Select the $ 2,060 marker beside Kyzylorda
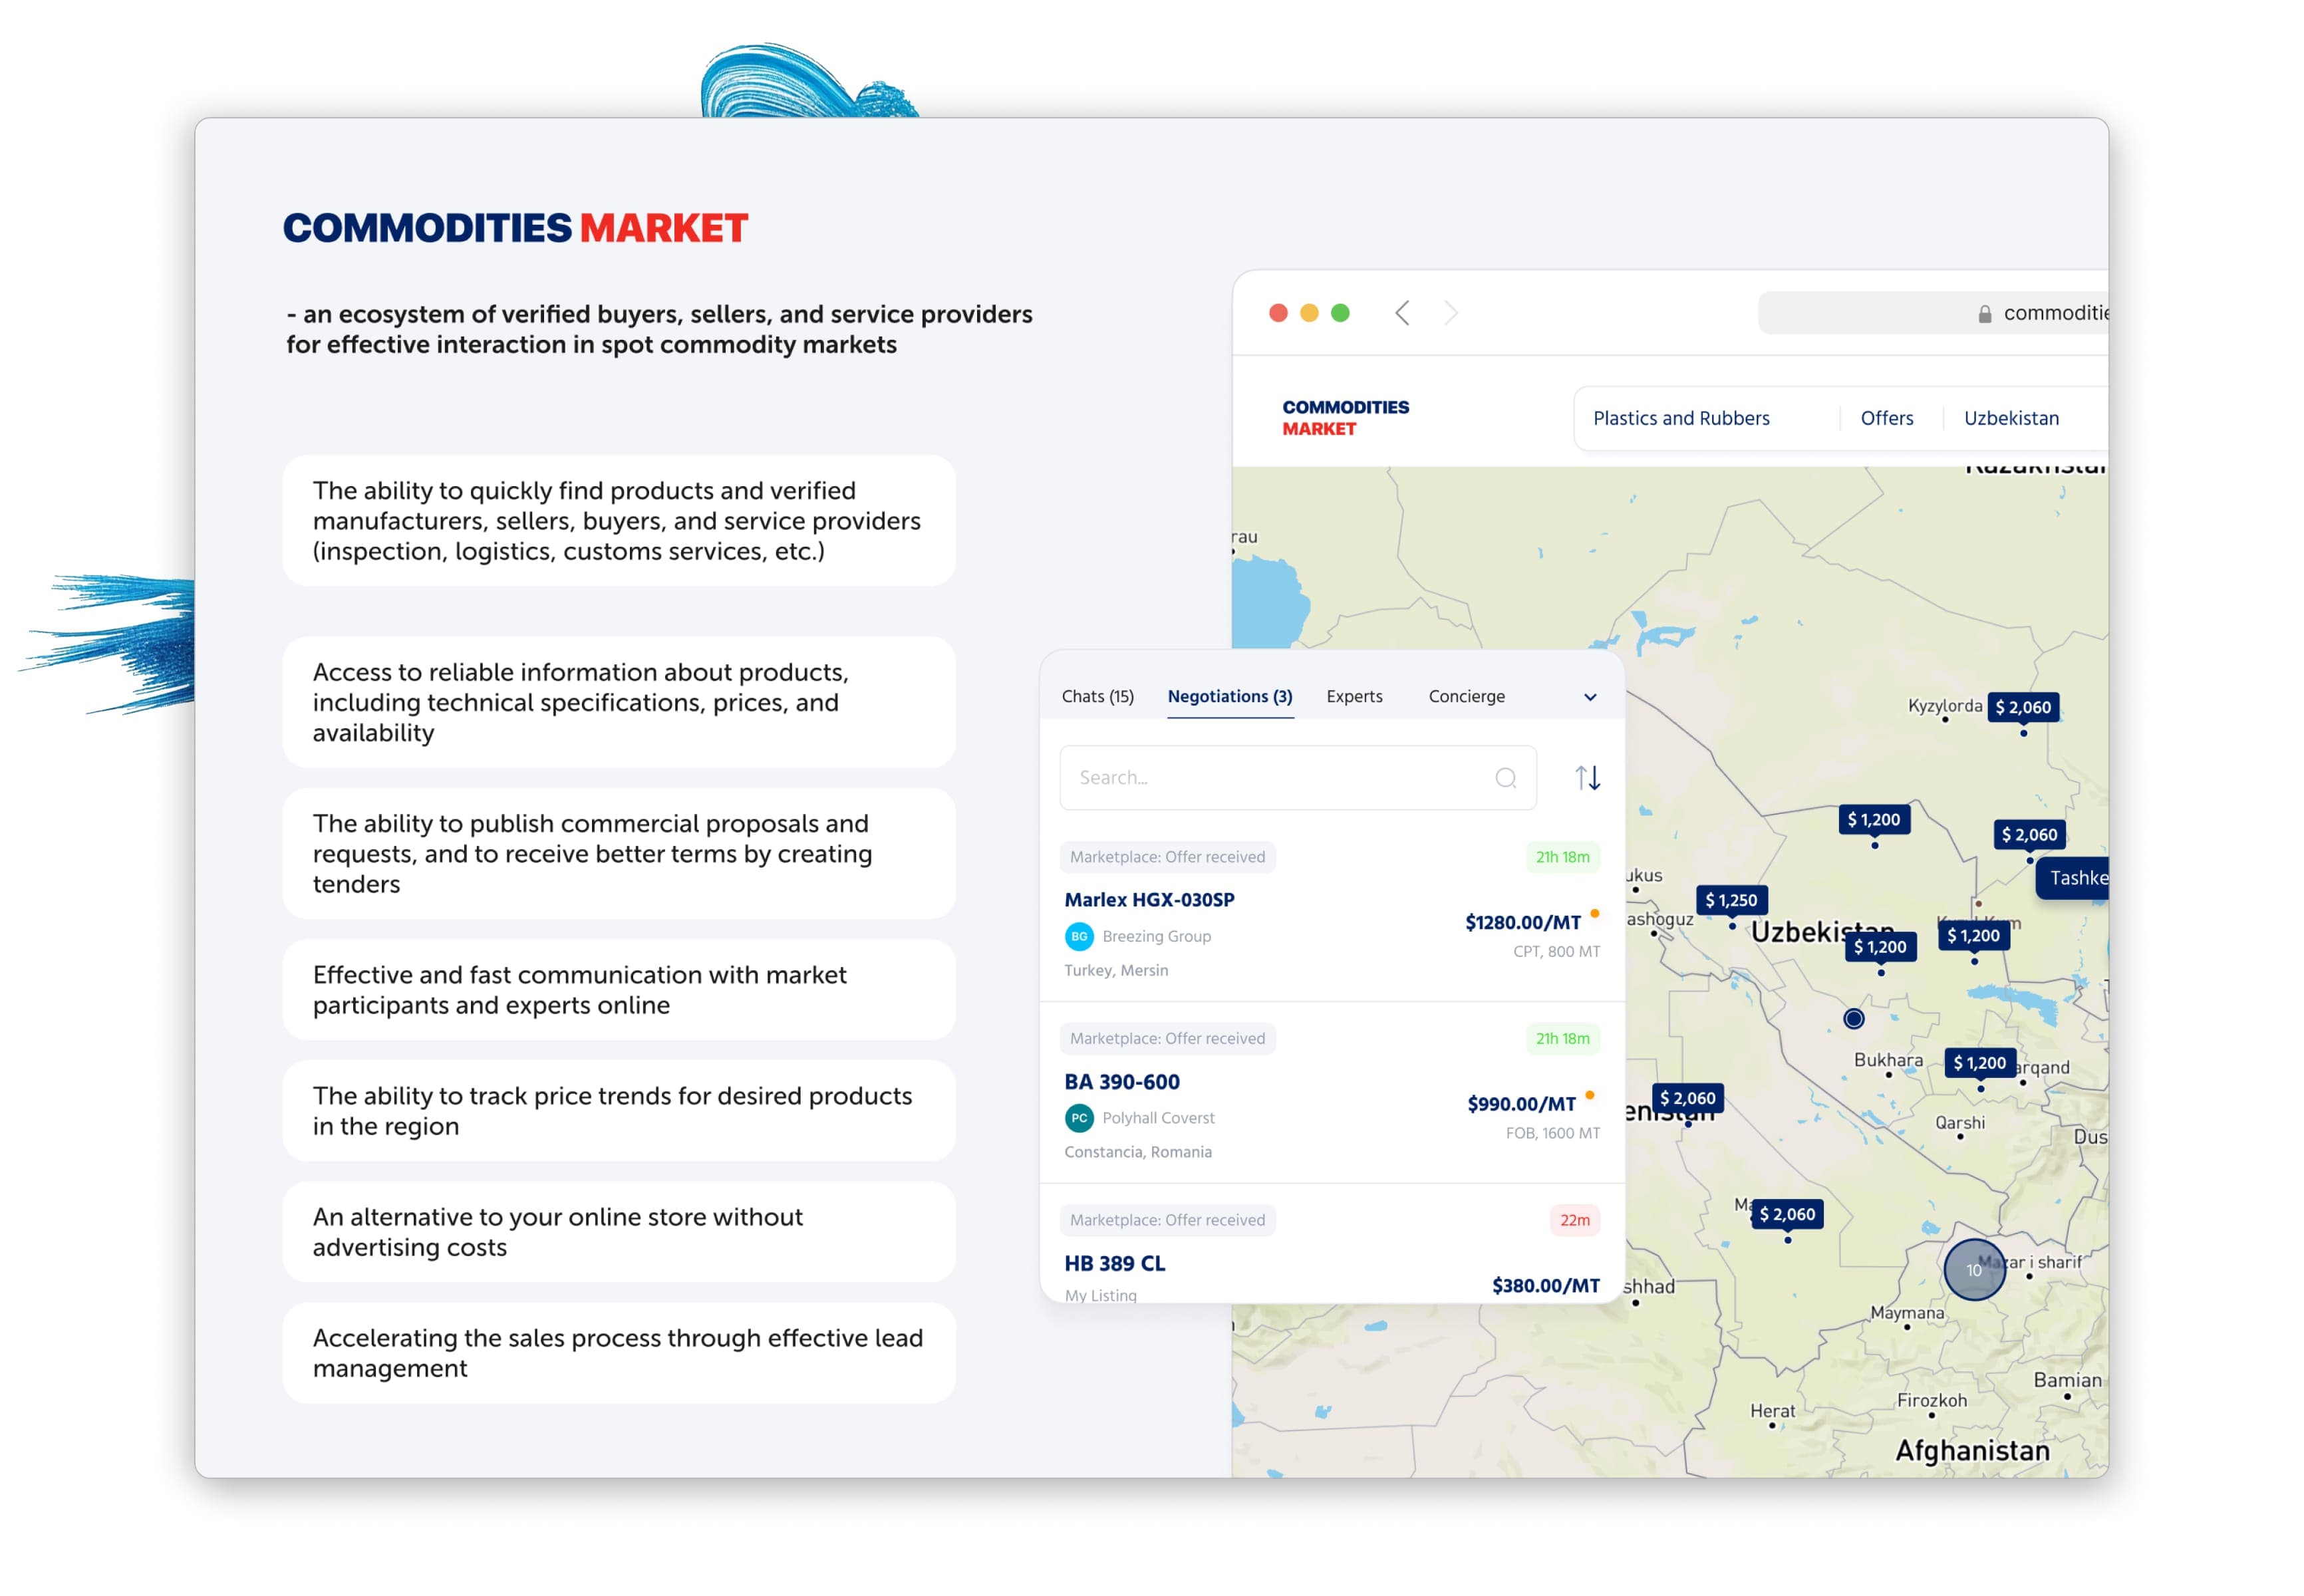 [2023, 707]
